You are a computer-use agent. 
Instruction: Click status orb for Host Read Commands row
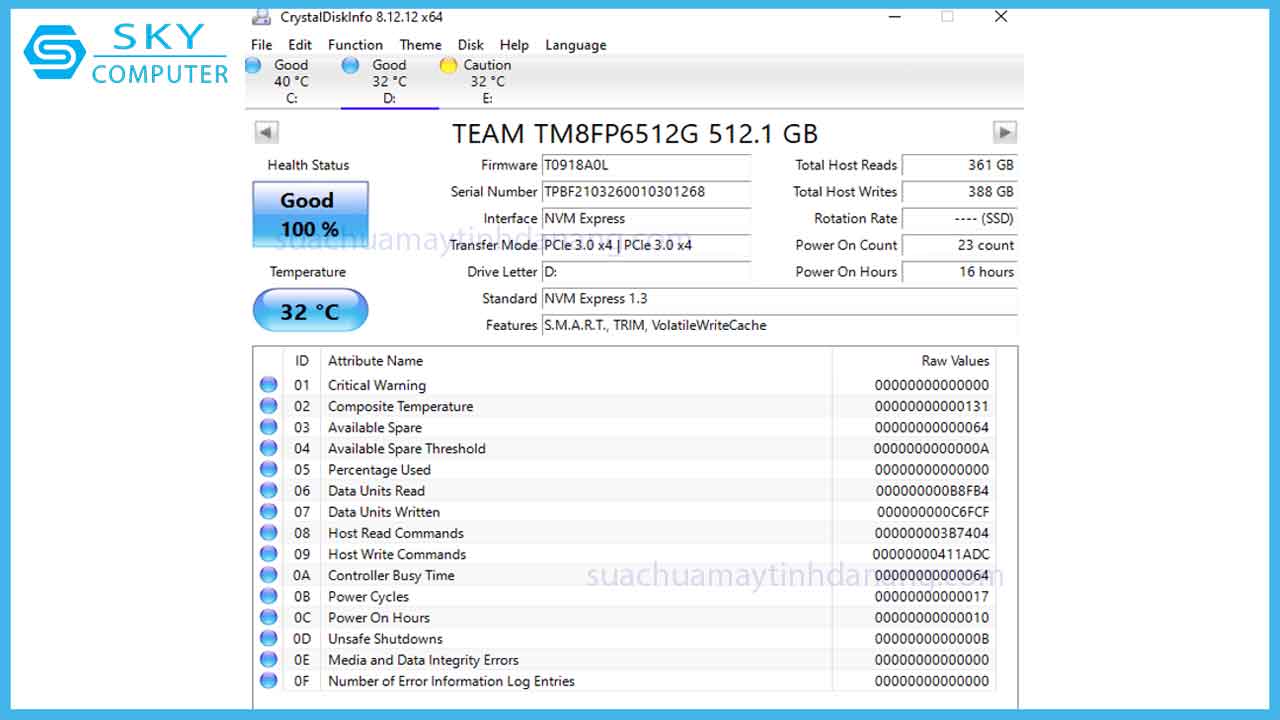point(269,533)
